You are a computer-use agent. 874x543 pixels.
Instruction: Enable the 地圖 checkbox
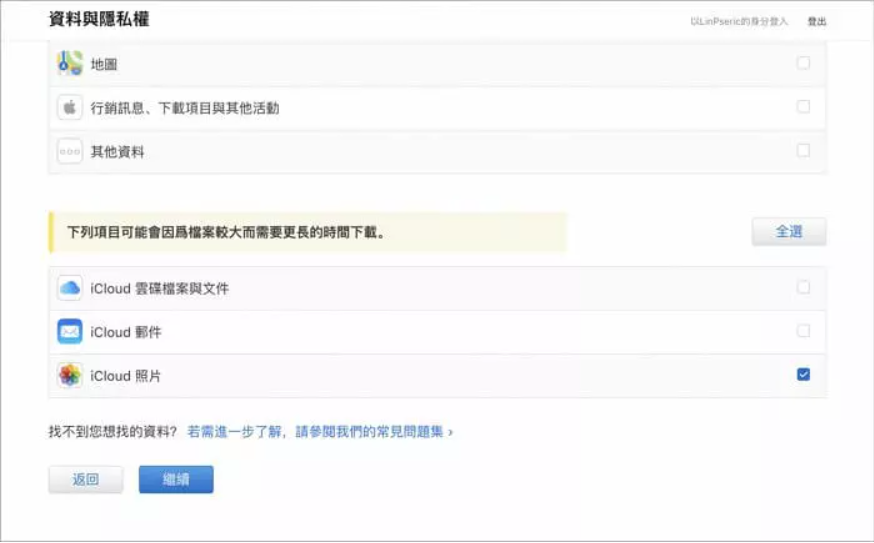(x=803, y=63)
